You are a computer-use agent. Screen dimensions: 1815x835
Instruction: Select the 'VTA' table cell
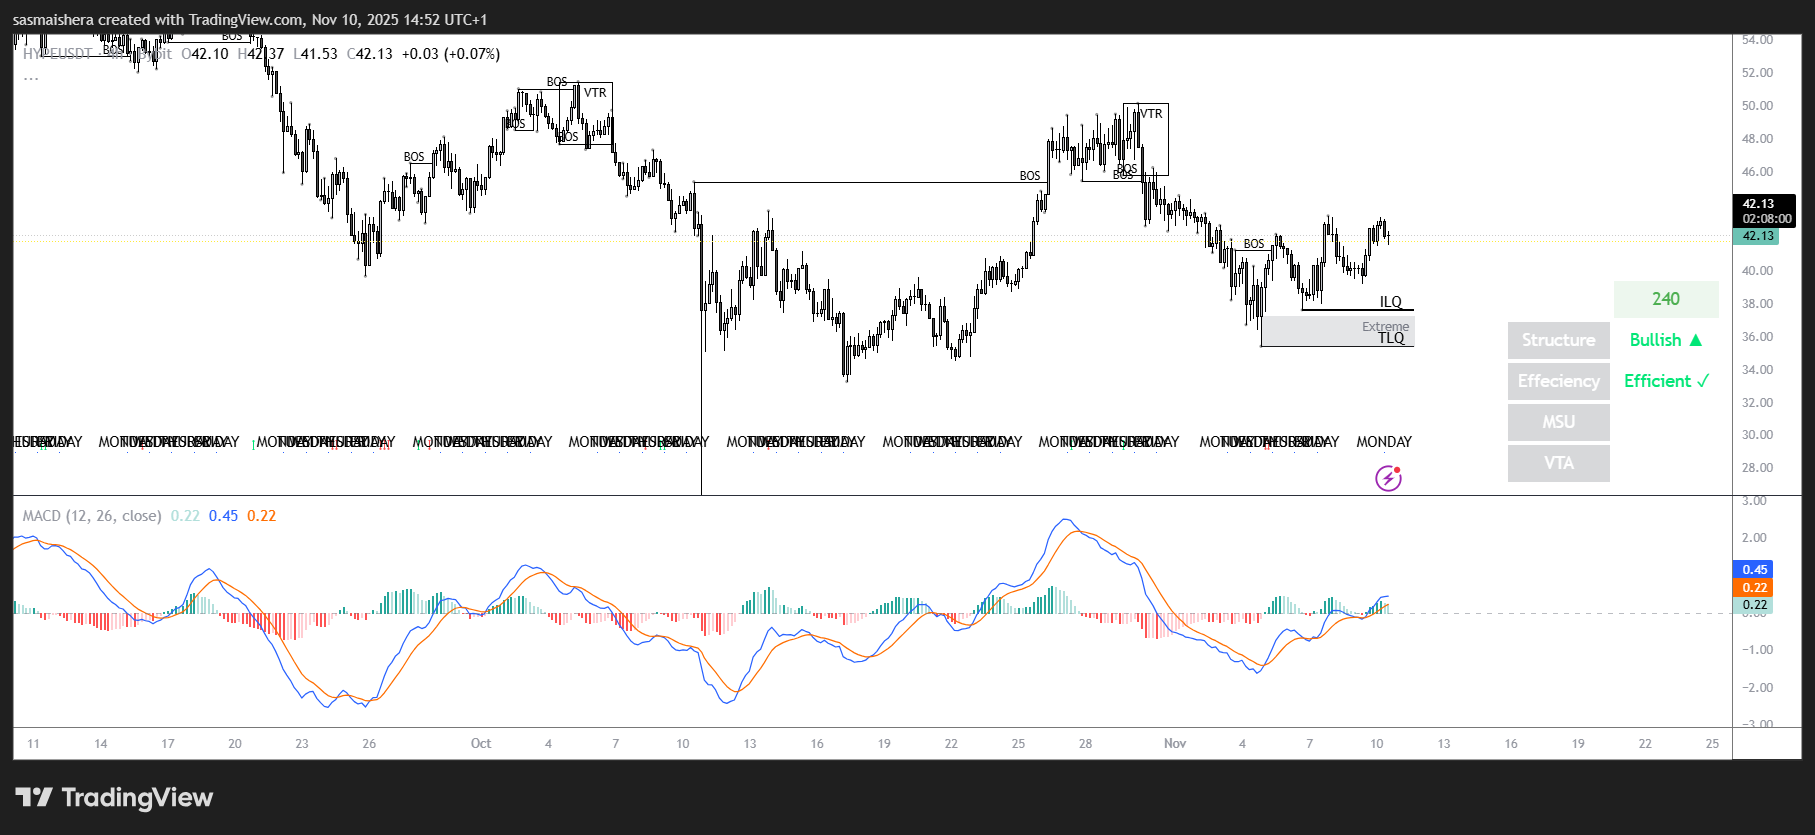[x=1558, y=463]
